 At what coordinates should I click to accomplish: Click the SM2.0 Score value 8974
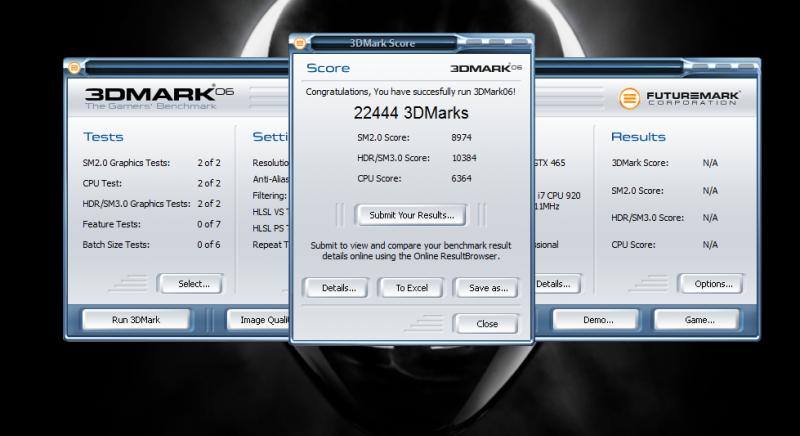pos(461,138)
